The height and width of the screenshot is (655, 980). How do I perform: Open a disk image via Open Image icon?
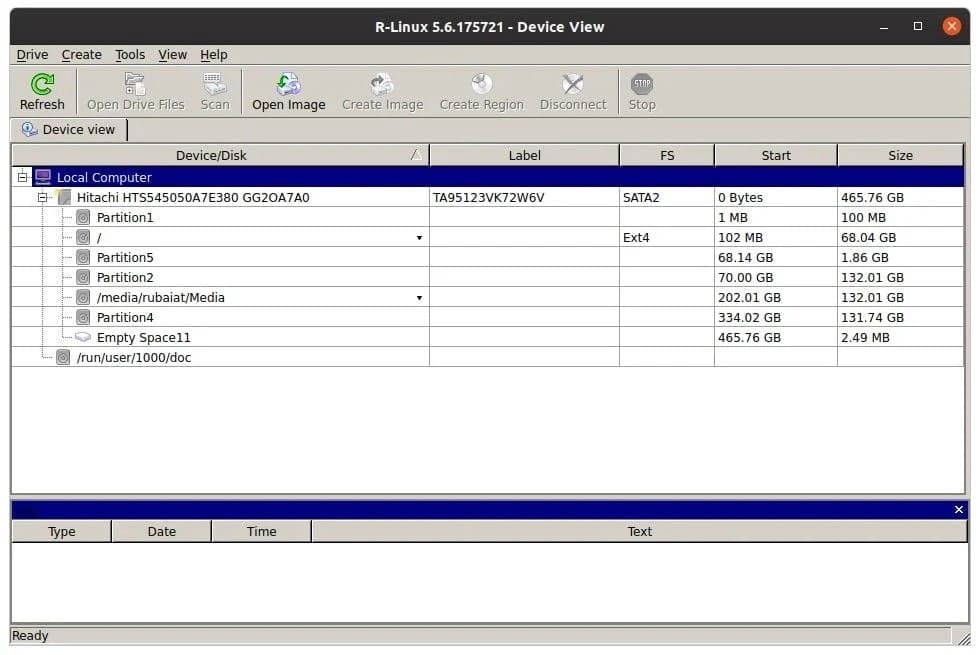point(288,90)
